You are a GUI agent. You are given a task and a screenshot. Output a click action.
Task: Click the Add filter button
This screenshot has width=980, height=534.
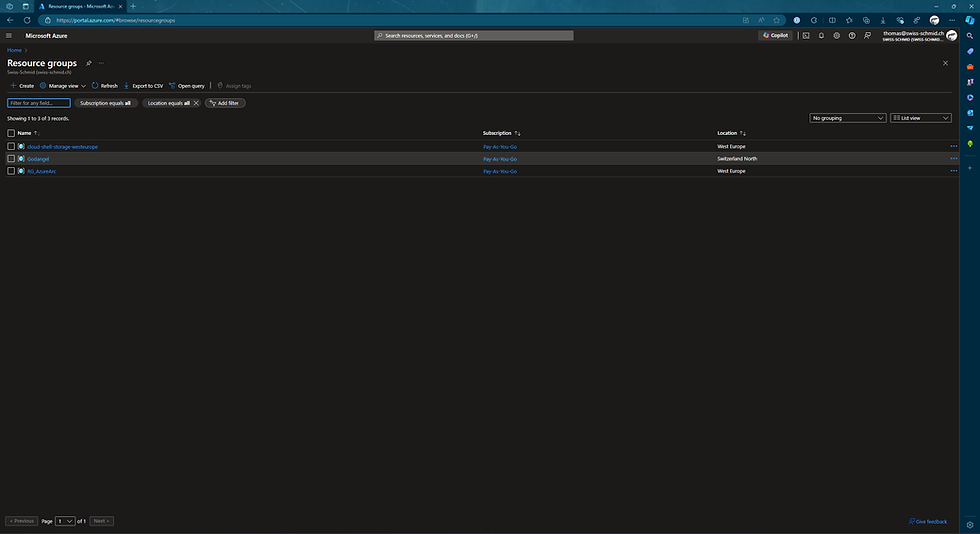pos(225,103)
